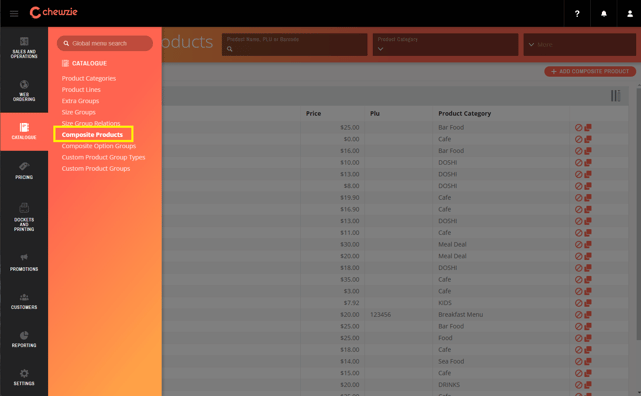Open Sales and Operations in sidebar
The width and height of the screenshot is (641, 396).
[x=24, y=48]
